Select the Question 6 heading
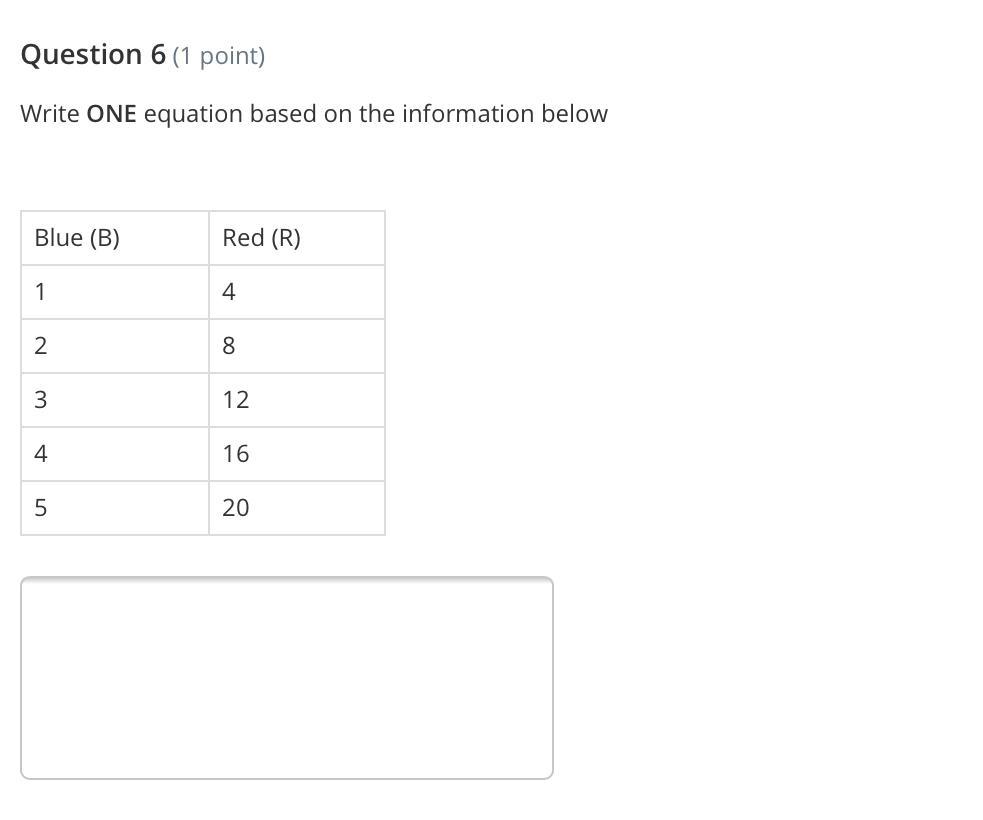 click(x=93, y=55)
